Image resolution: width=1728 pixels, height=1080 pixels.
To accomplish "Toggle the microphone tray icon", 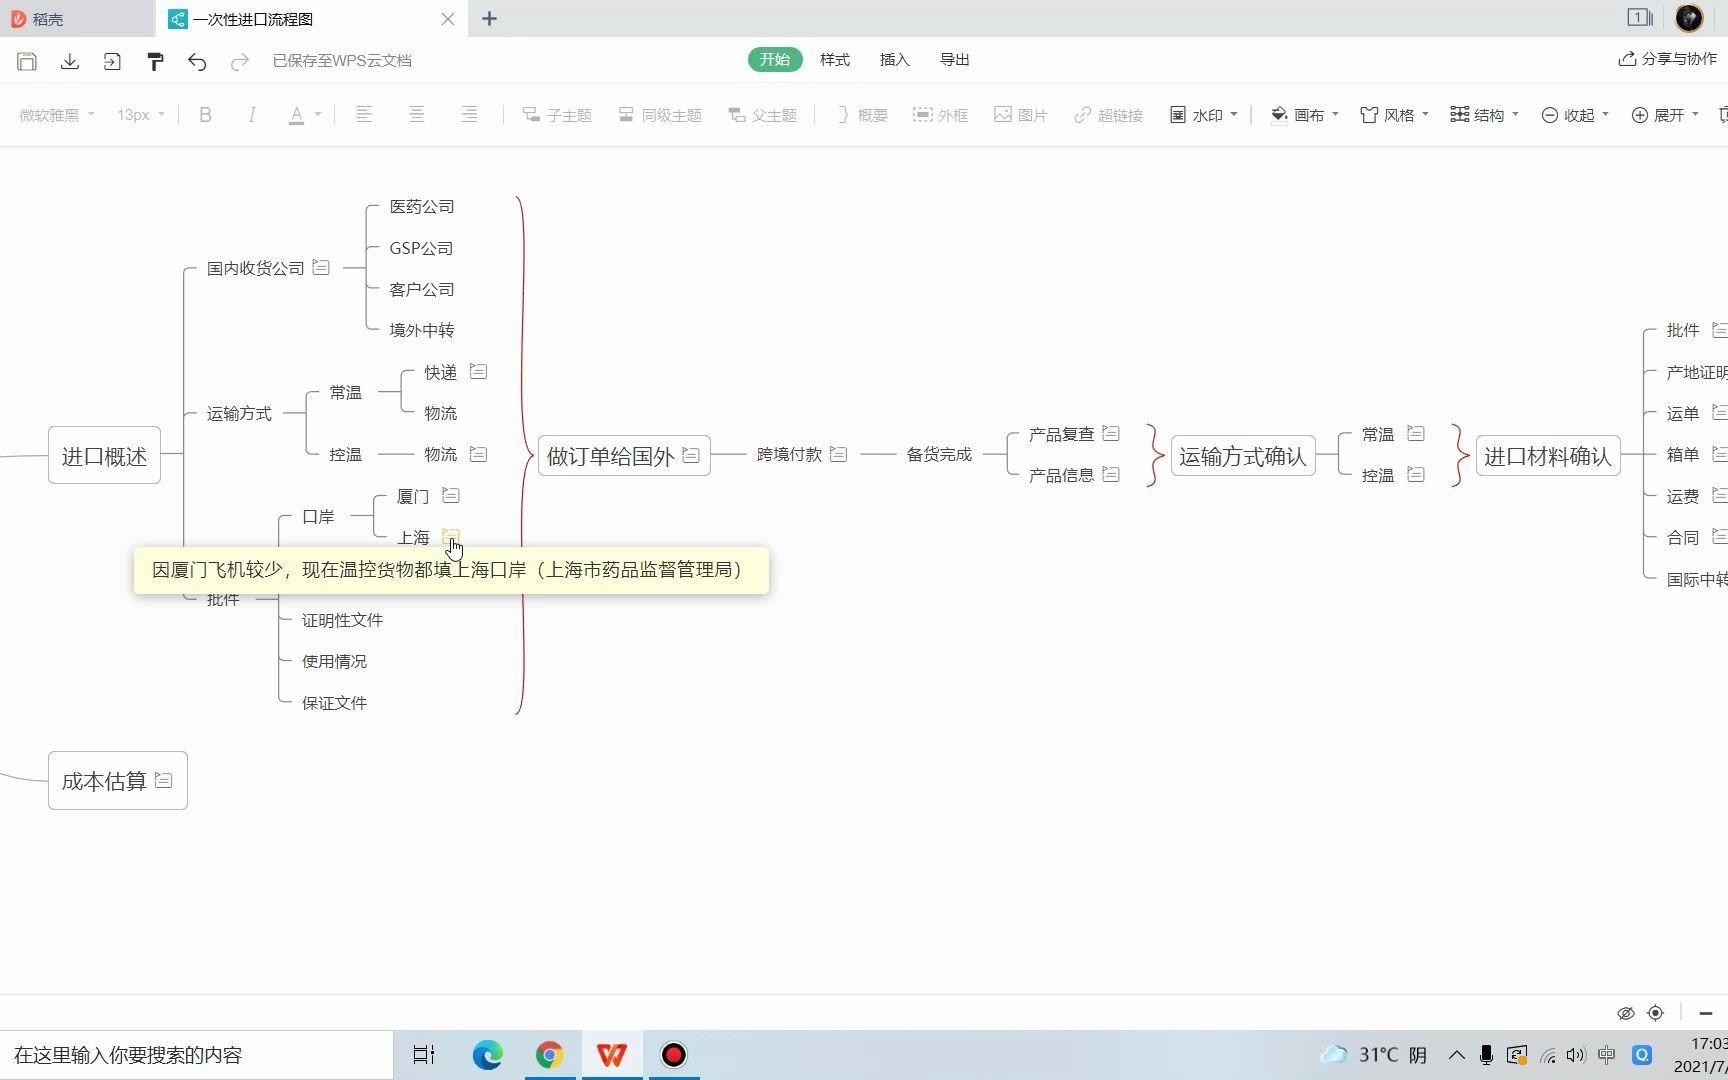I will pyautogui.click(x=1486, y=1055).
